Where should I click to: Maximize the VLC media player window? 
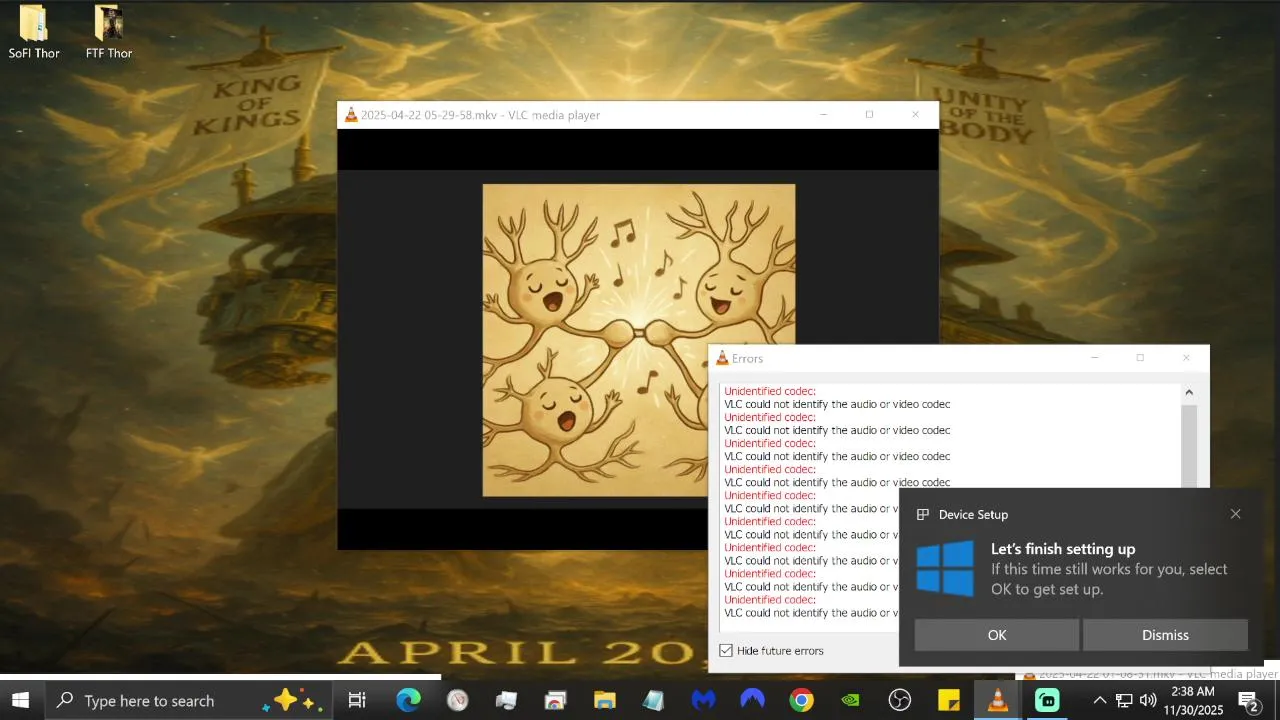pyautogui.click(x=869, y=115)
